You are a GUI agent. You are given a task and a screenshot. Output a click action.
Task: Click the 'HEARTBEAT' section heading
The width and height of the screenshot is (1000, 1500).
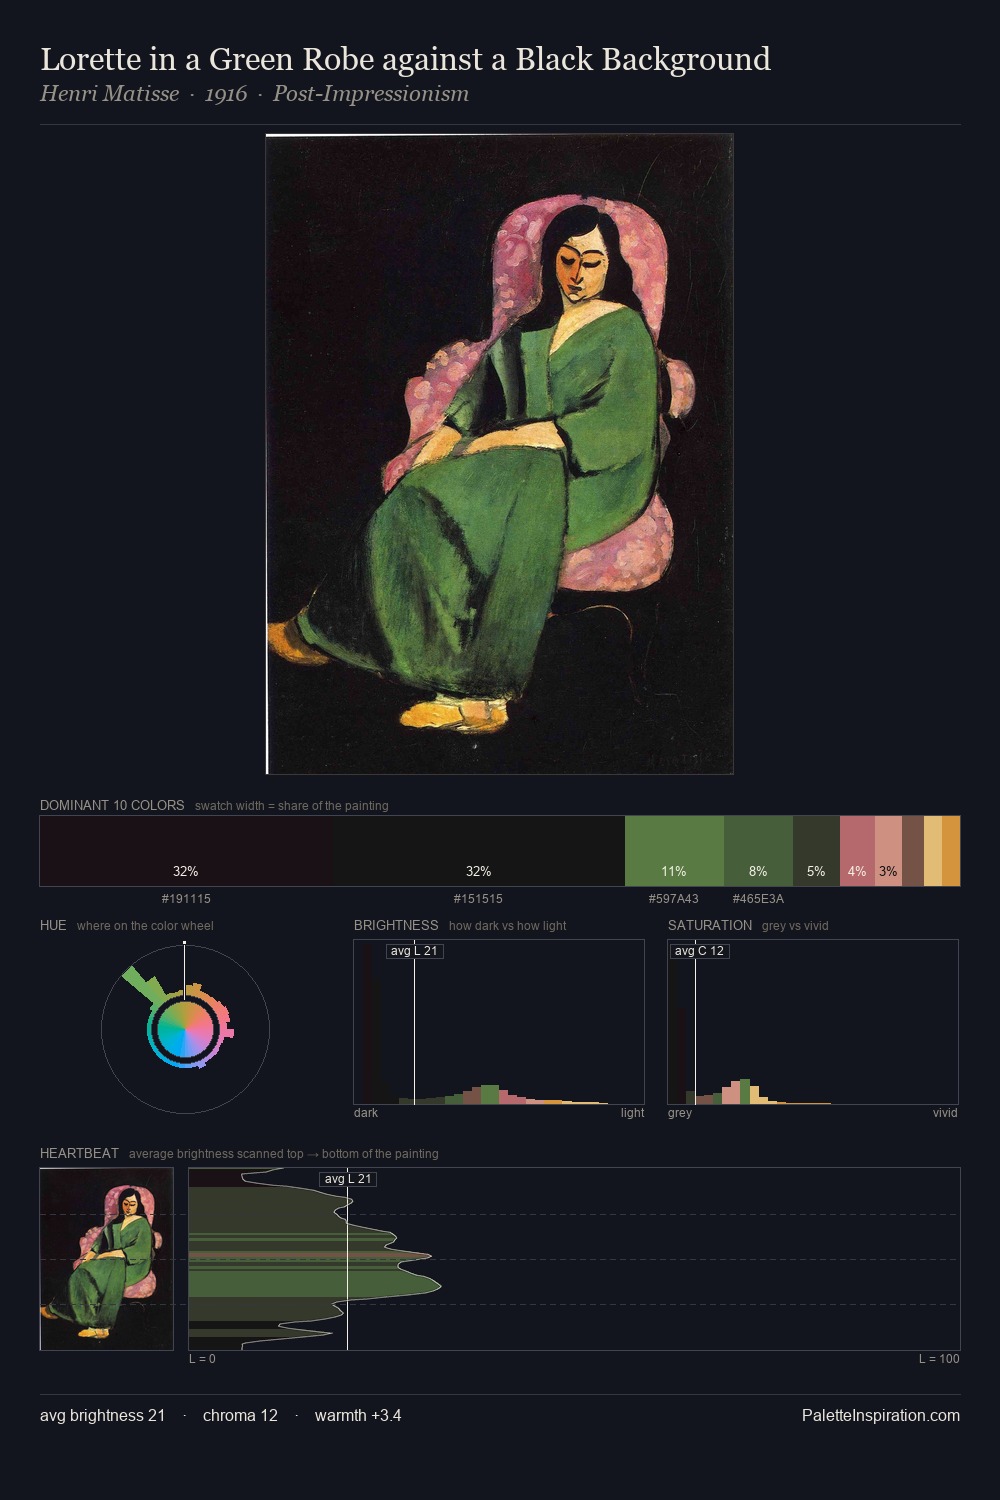[79, 1153]
